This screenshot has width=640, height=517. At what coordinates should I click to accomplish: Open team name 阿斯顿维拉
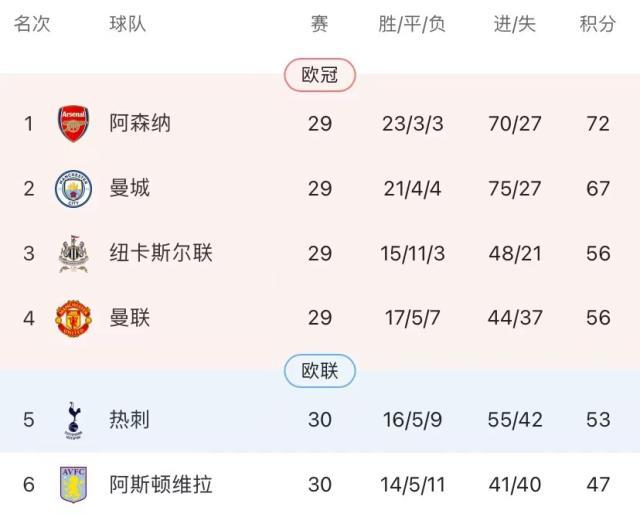[x=161, y=485]
